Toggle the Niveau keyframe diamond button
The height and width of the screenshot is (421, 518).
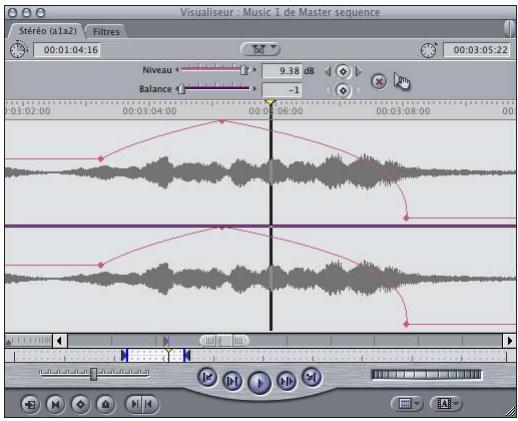pos(343,71)
